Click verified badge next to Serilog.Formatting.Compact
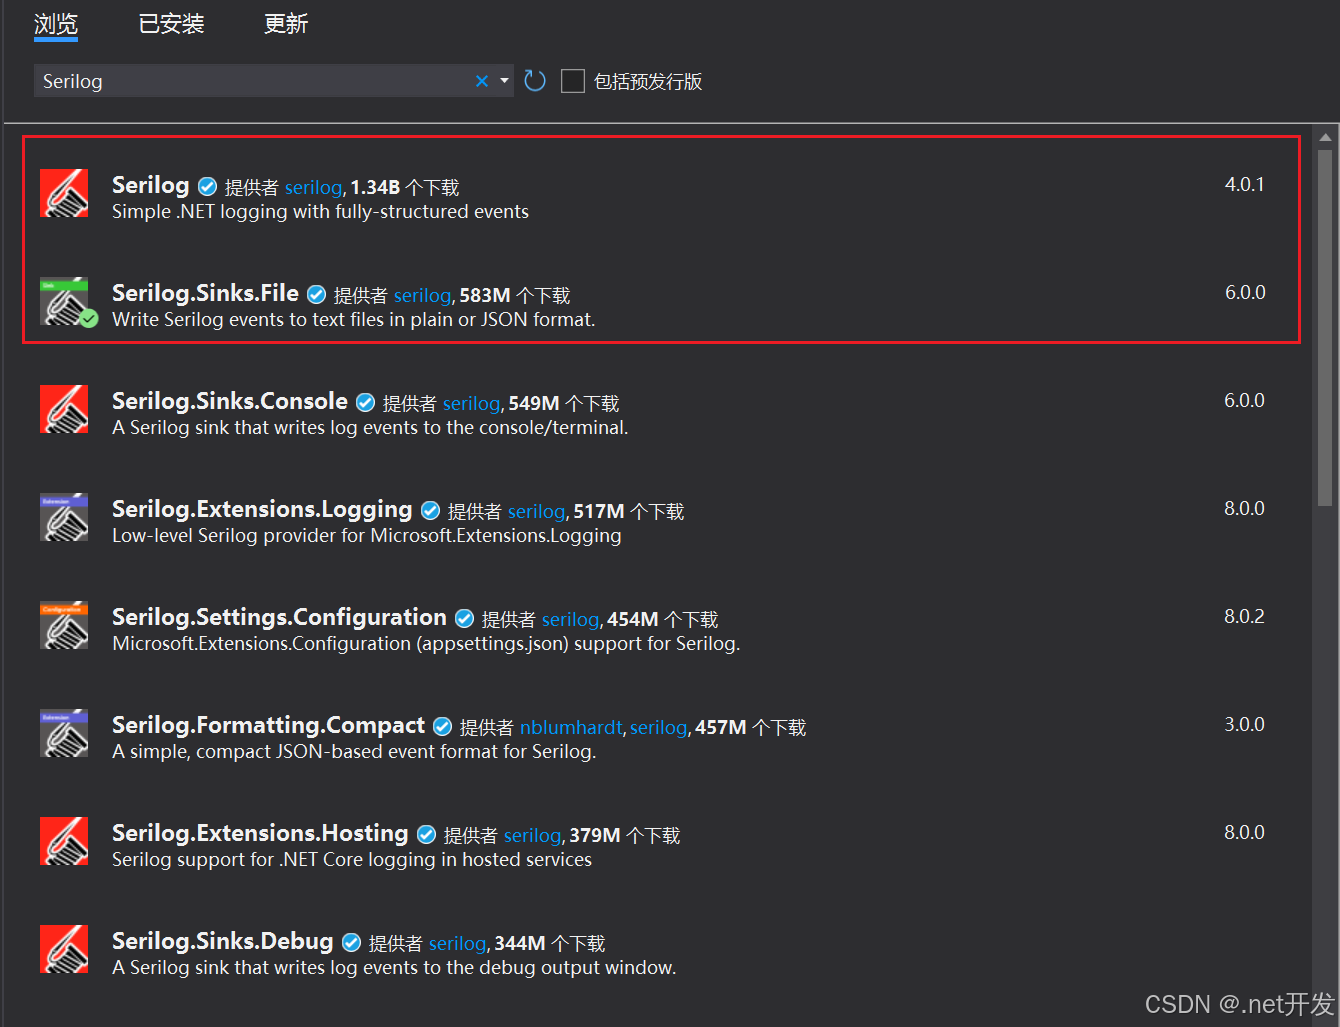The height and width of the screenshot is (1027, 1340). pos(442,726)
